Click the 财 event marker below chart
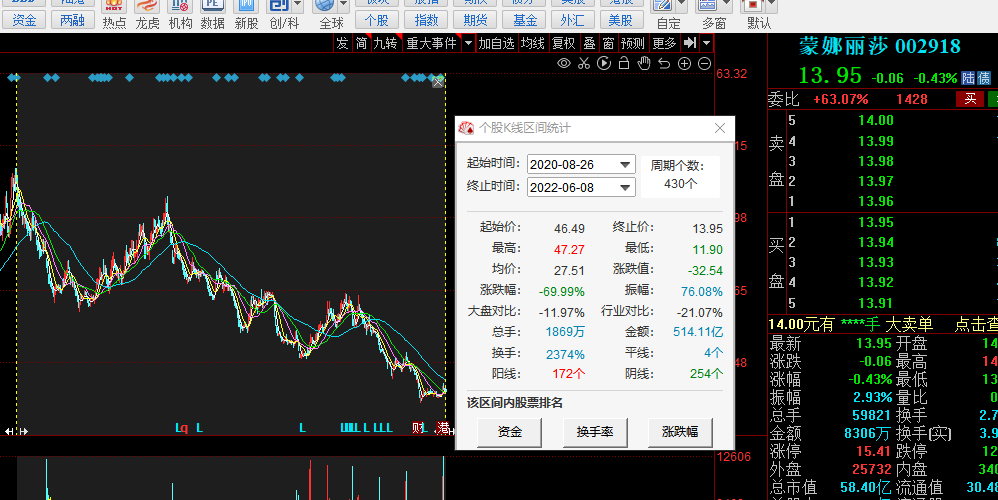 (418, 428)
